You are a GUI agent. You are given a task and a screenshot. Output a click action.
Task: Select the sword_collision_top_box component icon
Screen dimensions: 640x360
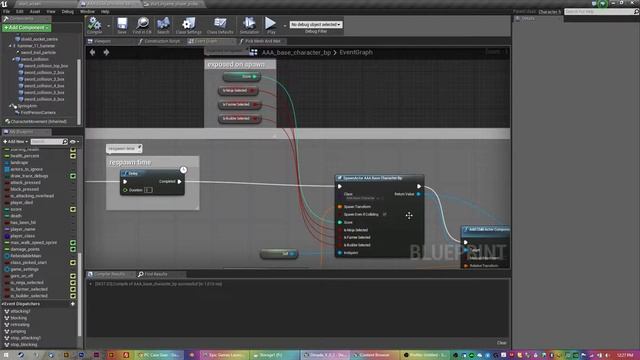(x=20, y=66)
